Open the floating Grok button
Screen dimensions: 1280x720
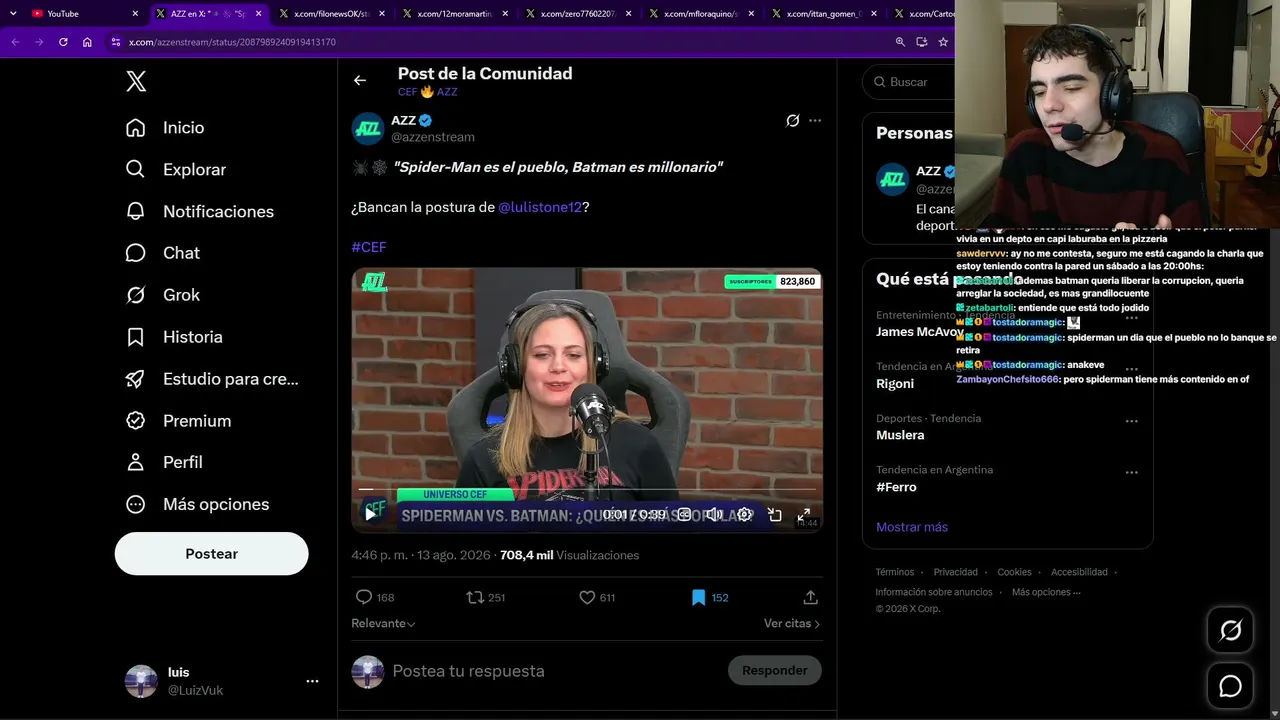tap(1230, 630)
